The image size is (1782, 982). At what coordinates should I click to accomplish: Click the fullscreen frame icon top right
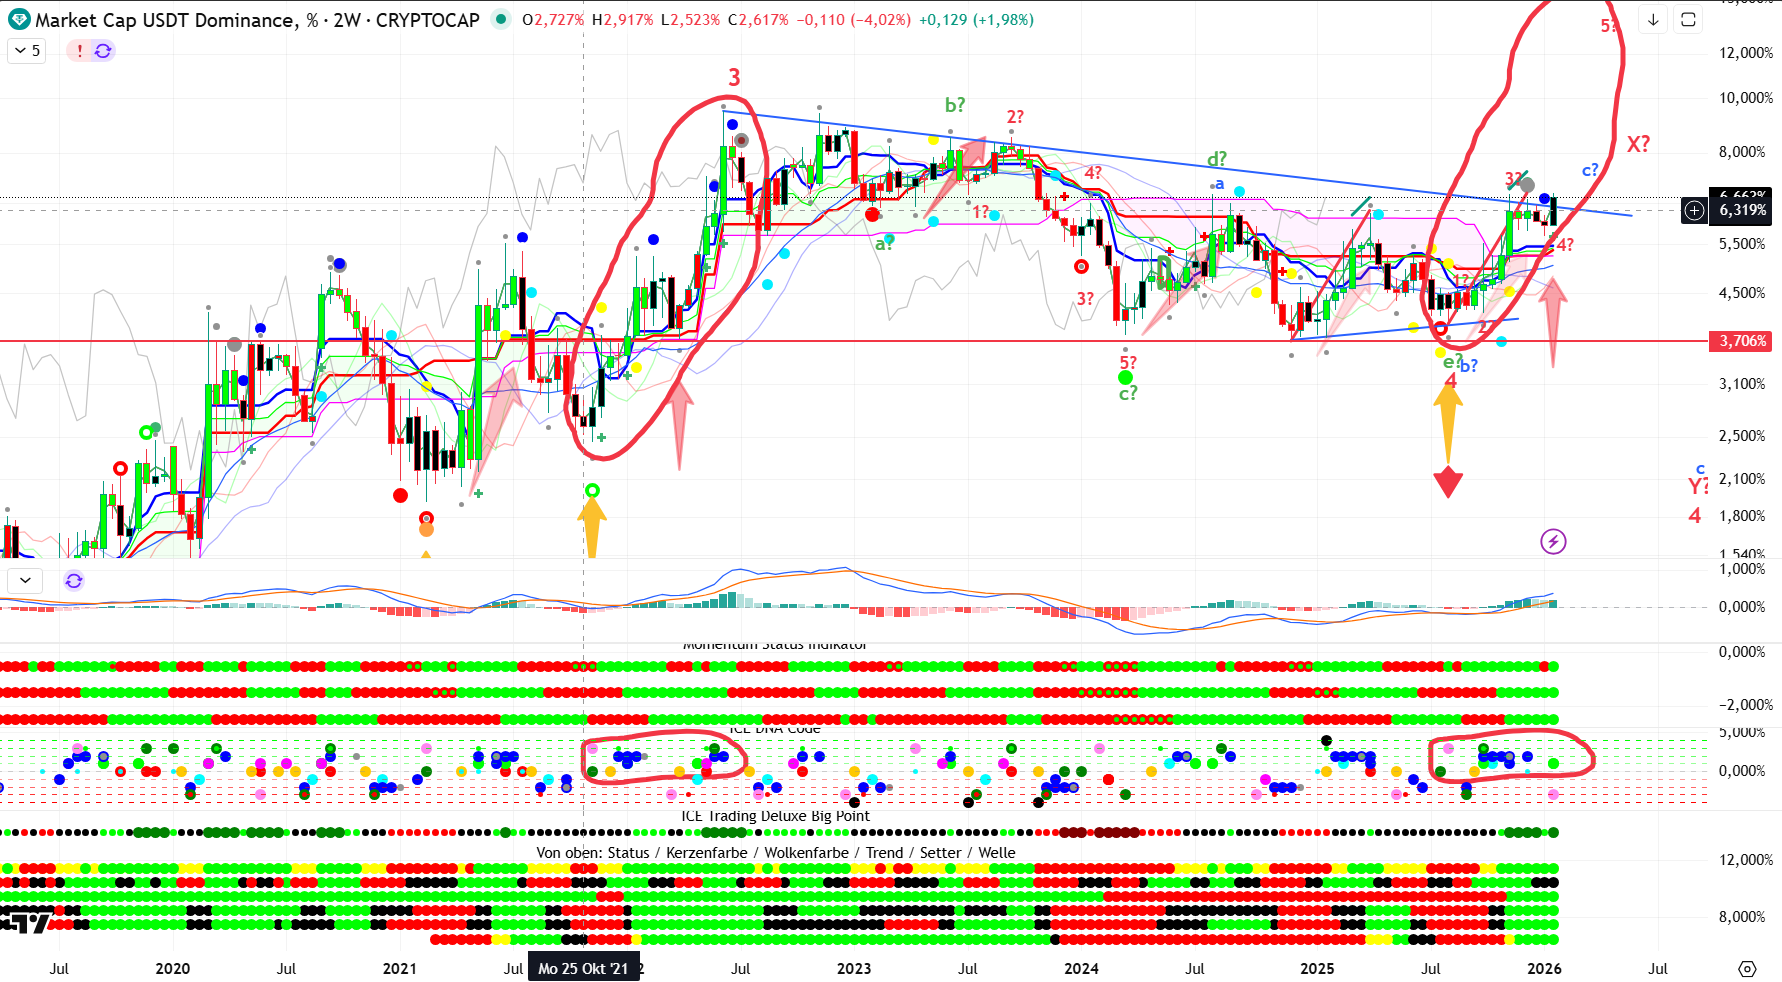[x=1688, y=20]
